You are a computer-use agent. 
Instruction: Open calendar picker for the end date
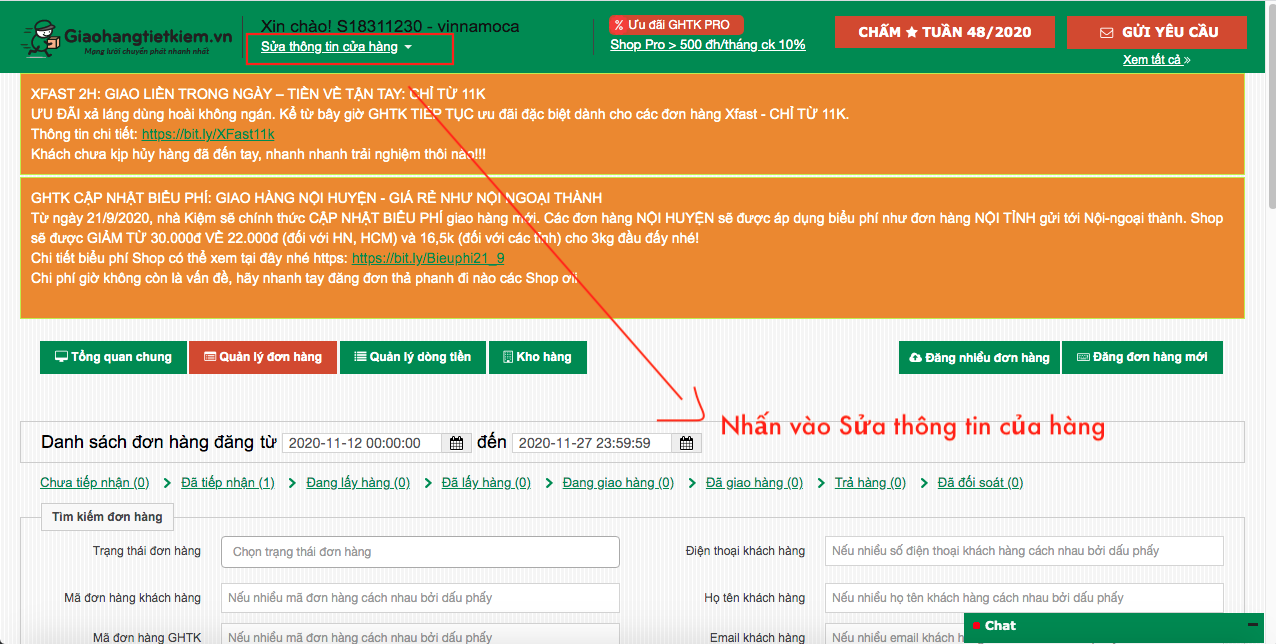686,443
